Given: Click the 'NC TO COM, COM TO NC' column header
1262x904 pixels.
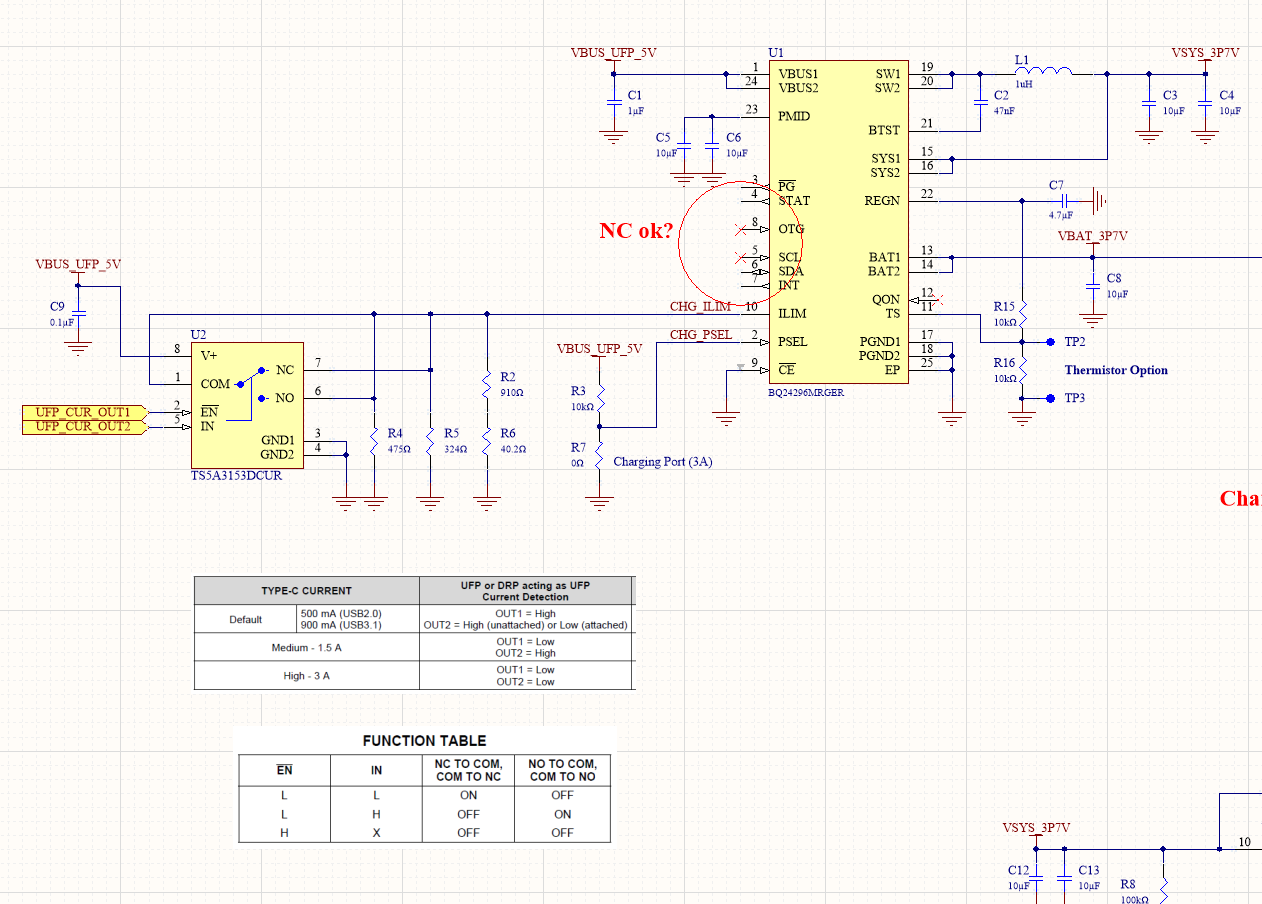Looking at the screenshot, I should 467,770.
